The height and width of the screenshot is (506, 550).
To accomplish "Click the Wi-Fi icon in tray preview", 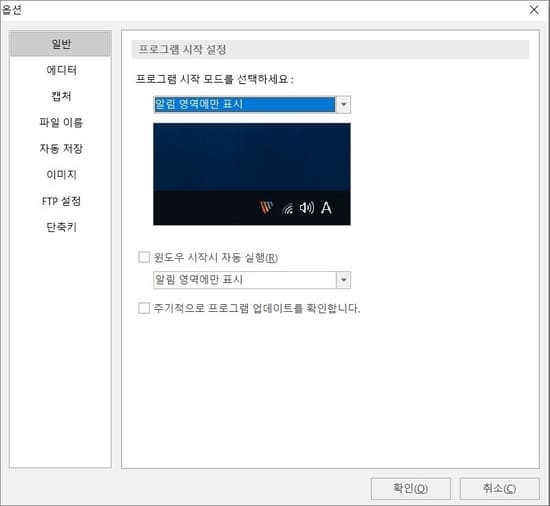I will pyautogui.click(x=288, y=208).
